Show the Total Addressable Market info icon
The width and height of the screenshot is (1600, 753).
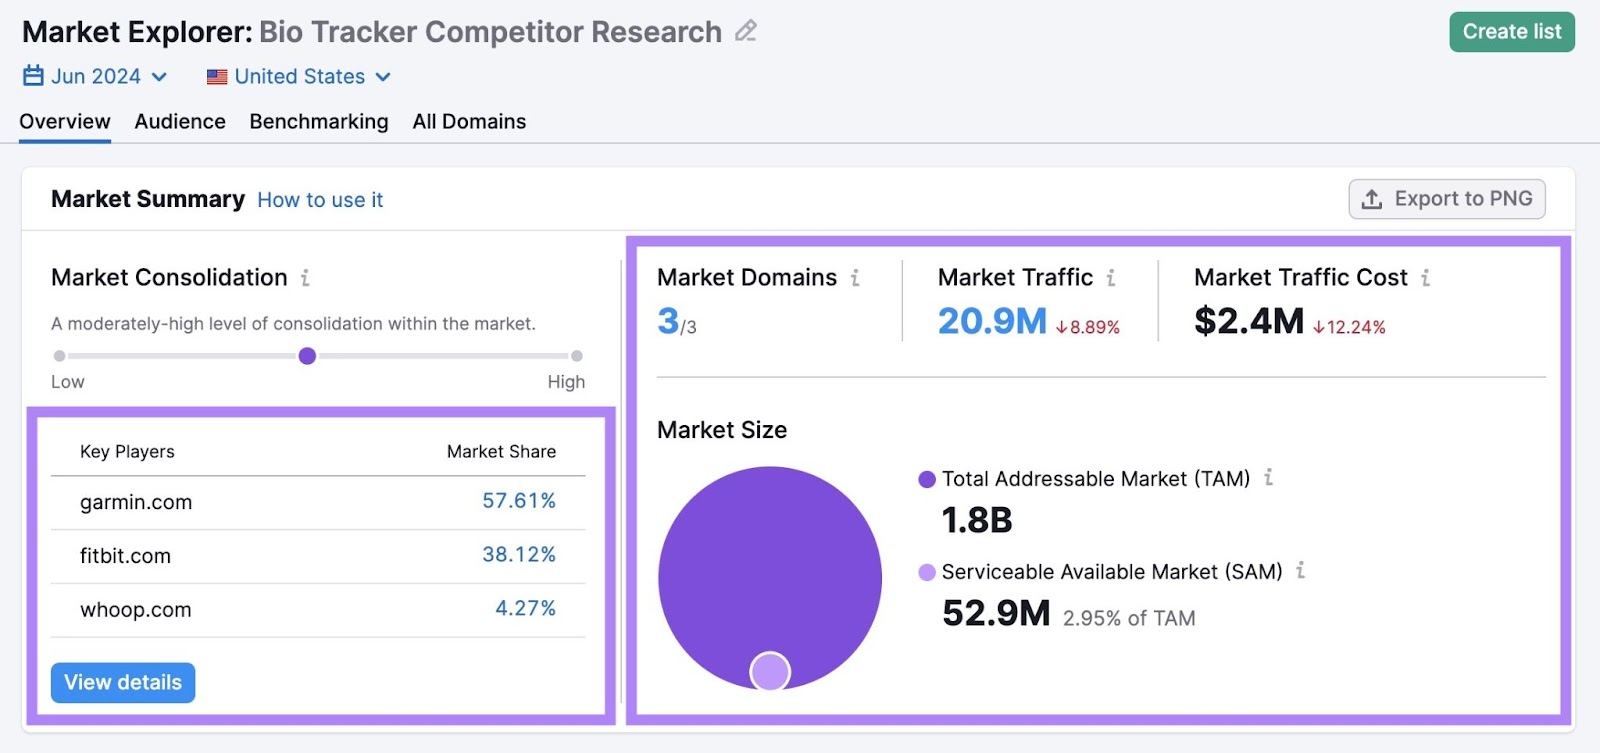(1268, 478)
